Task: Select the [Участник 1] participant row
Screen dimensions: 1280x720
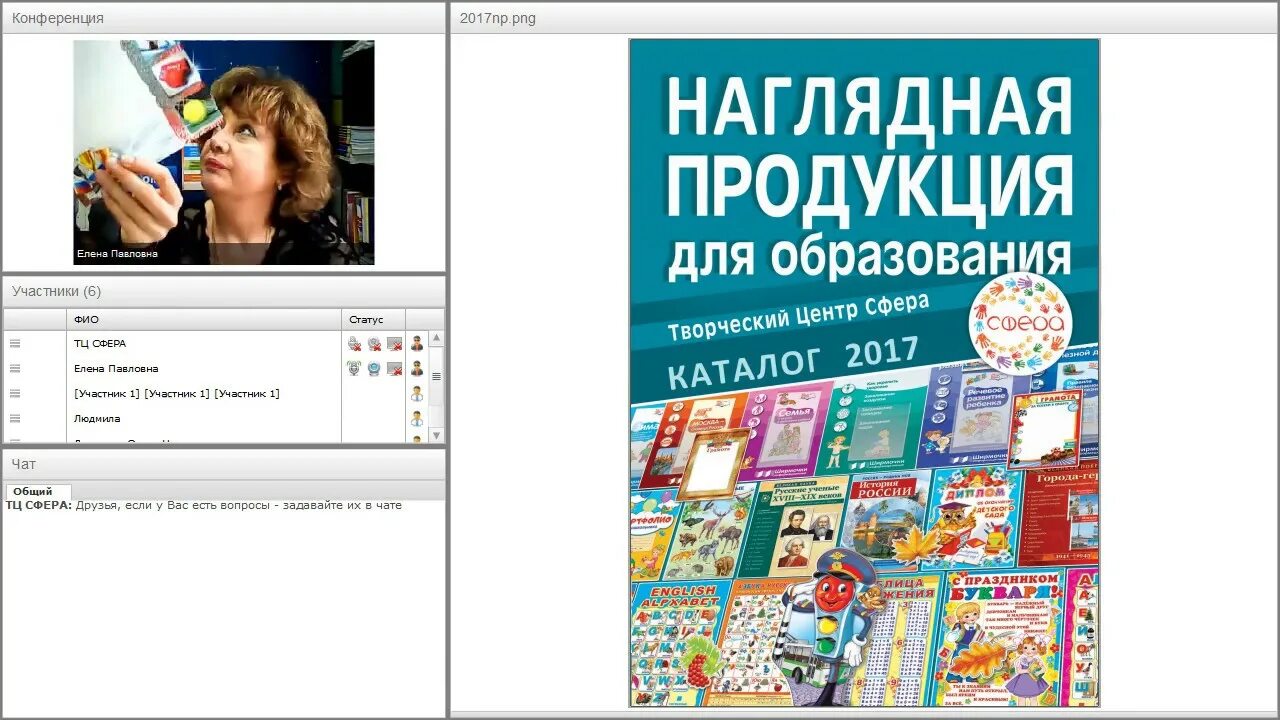Action: click(217, 393)
